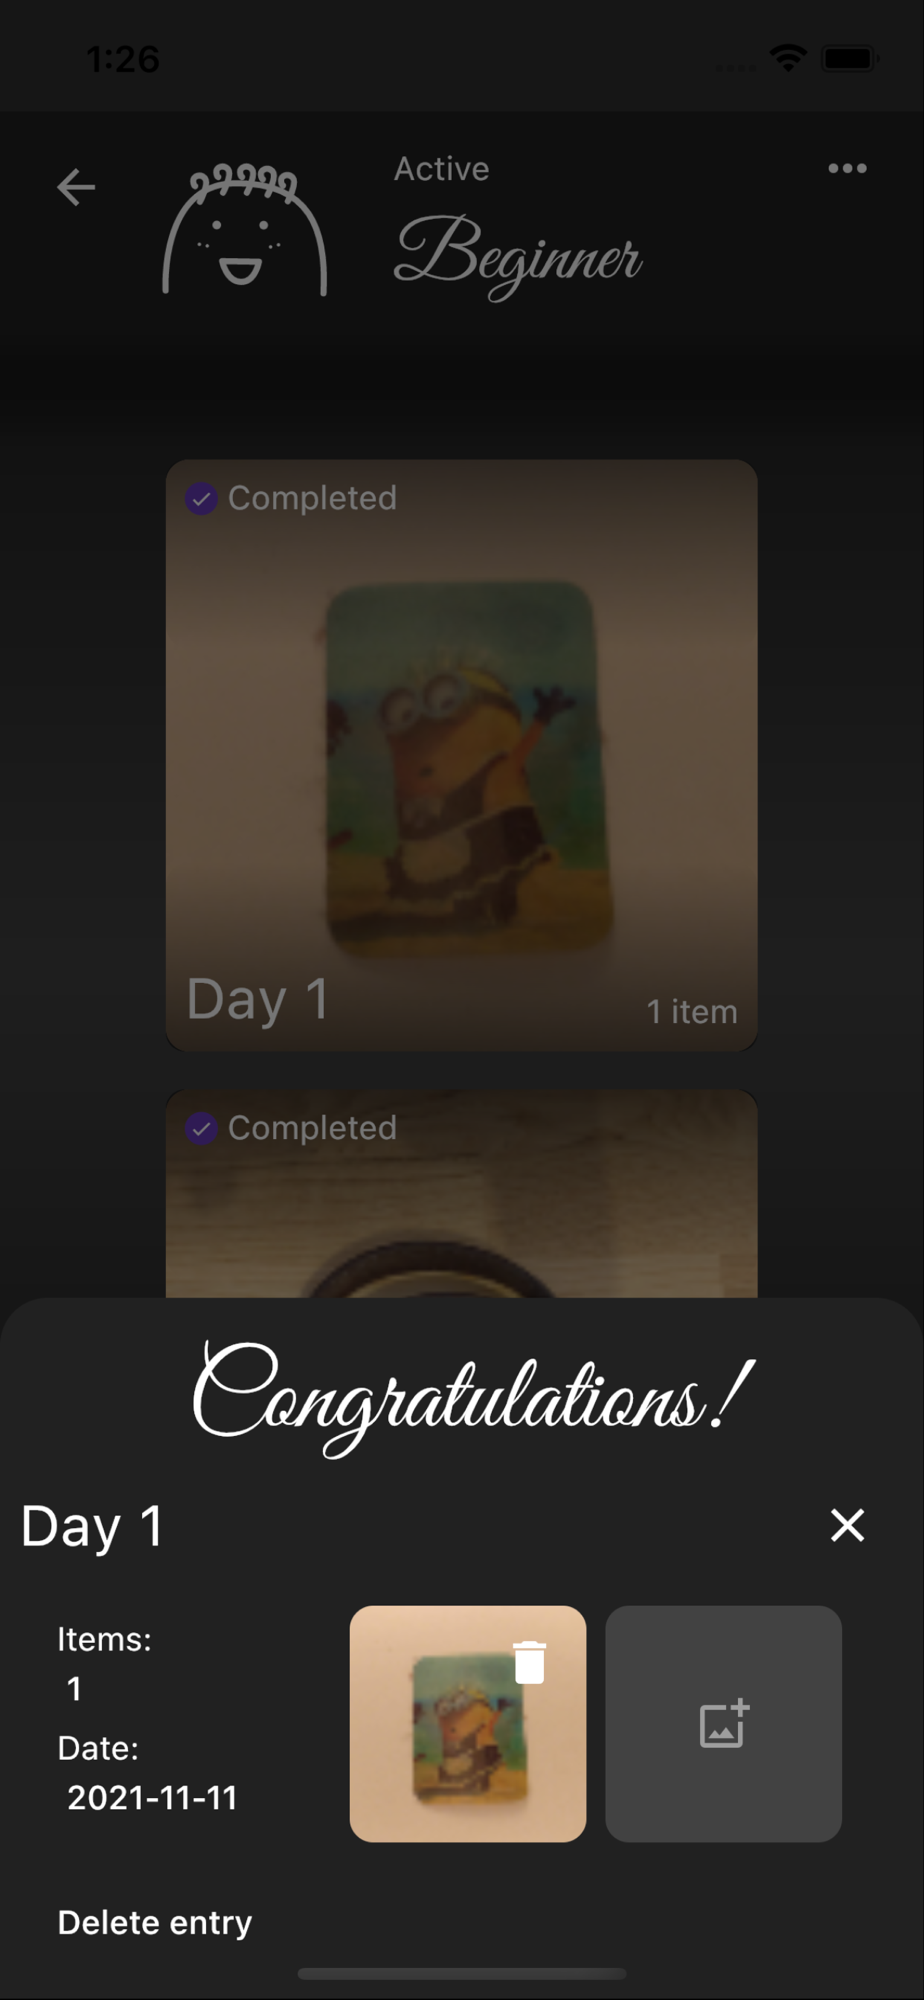This screenshot has width=924, height=2000.
Task: Tap the back arrow icon
Action: (76, 187)
